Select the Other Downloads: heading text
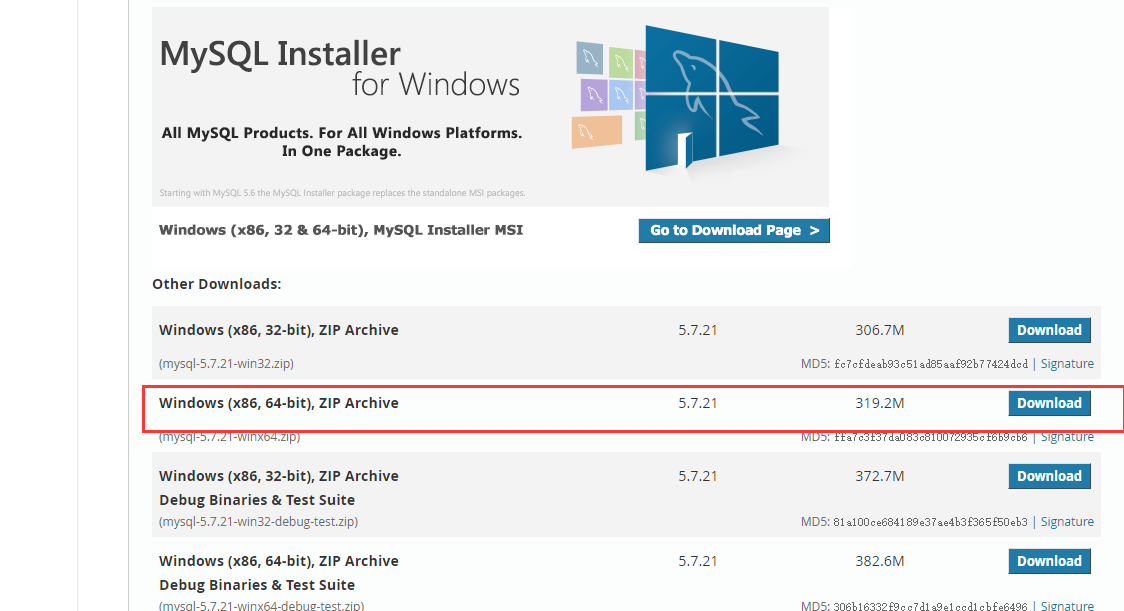The height and width of the screenshot is (611, 1124). tap(216, 284)
